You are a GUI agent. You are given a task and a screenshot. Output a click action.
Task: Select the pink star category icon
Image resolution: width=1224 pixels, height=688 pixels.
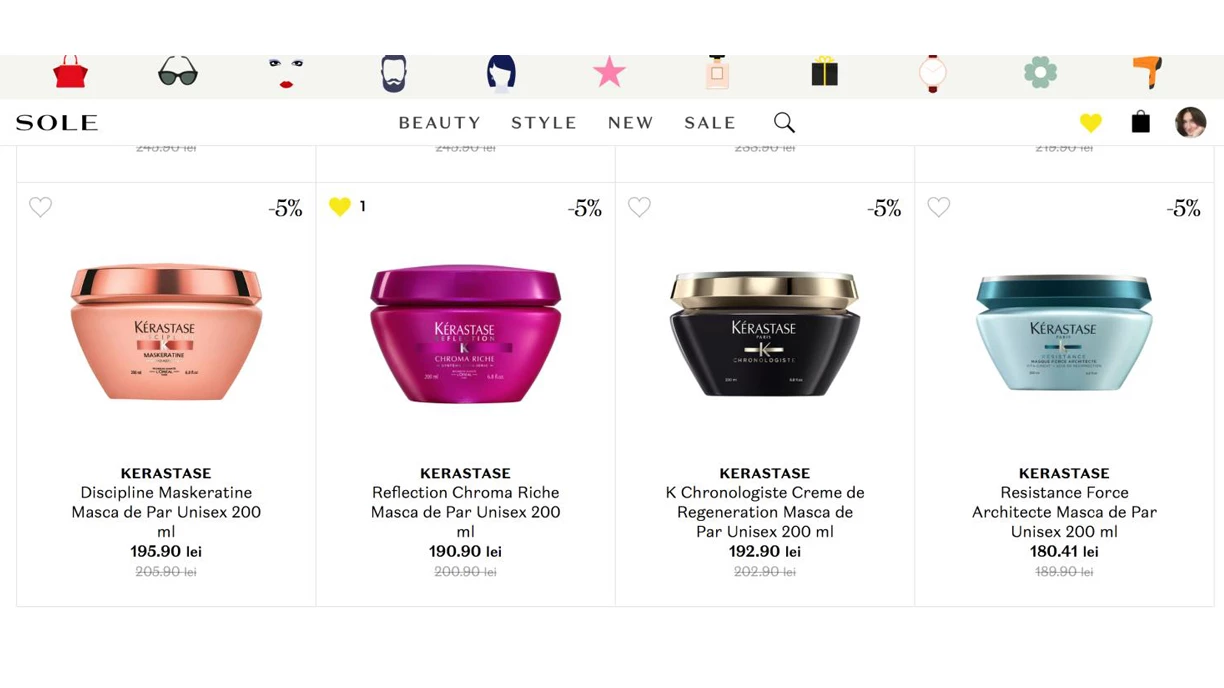tap(609, 72)
